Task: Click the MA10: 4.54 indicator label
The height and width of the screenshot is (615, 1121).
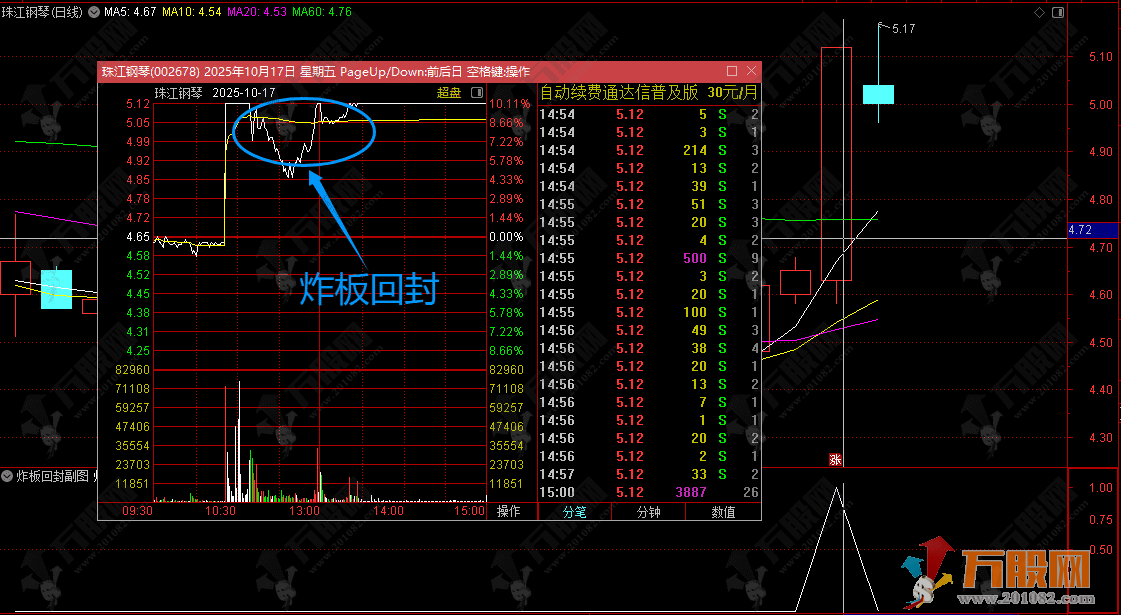Action: pyautogui.click(x=192, y=12)
